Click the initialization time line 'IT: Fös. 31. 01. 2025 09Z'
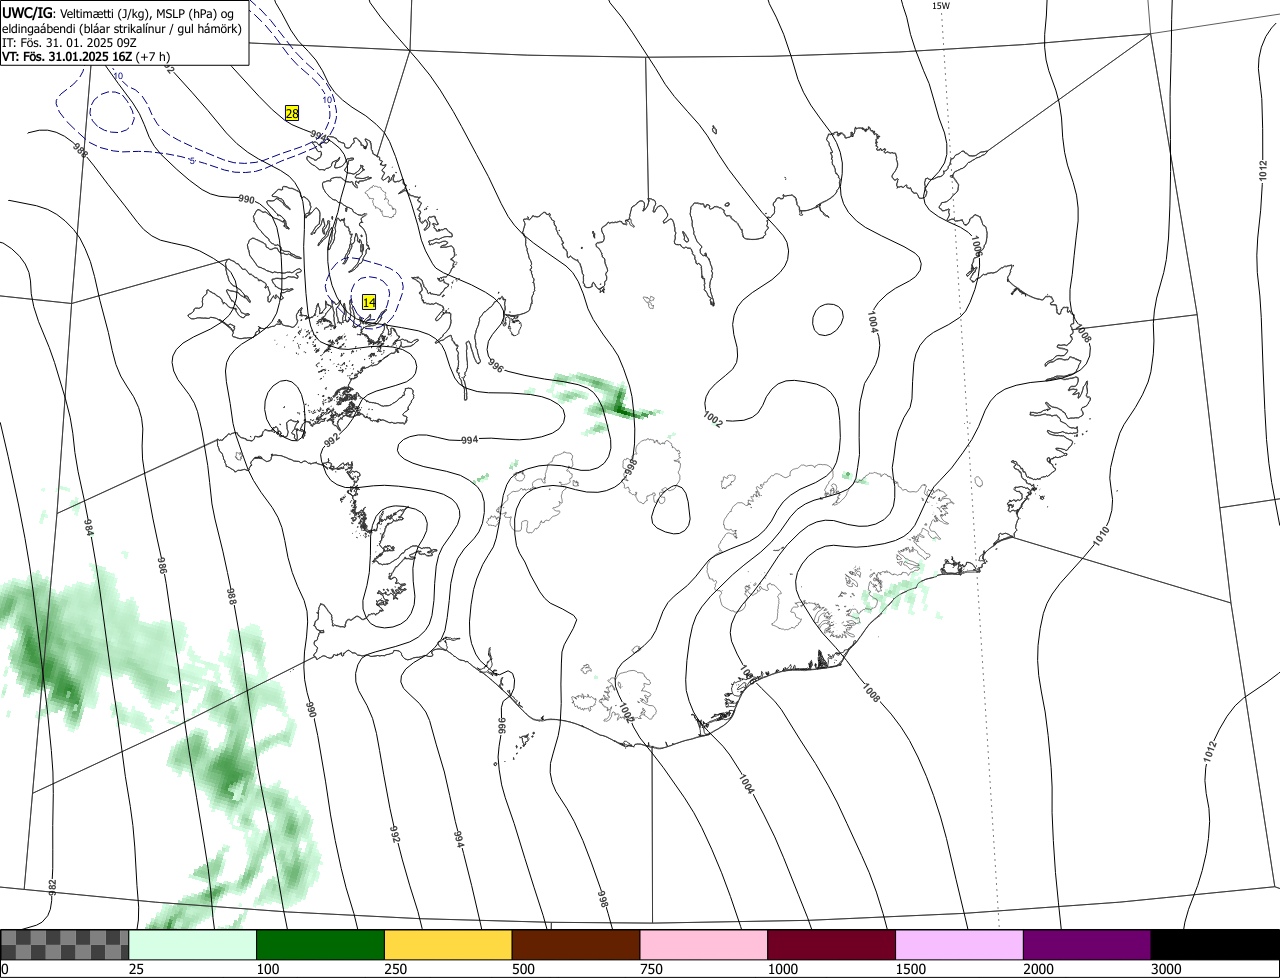This screenshot has height=978, width=1280. coord(70,43)
